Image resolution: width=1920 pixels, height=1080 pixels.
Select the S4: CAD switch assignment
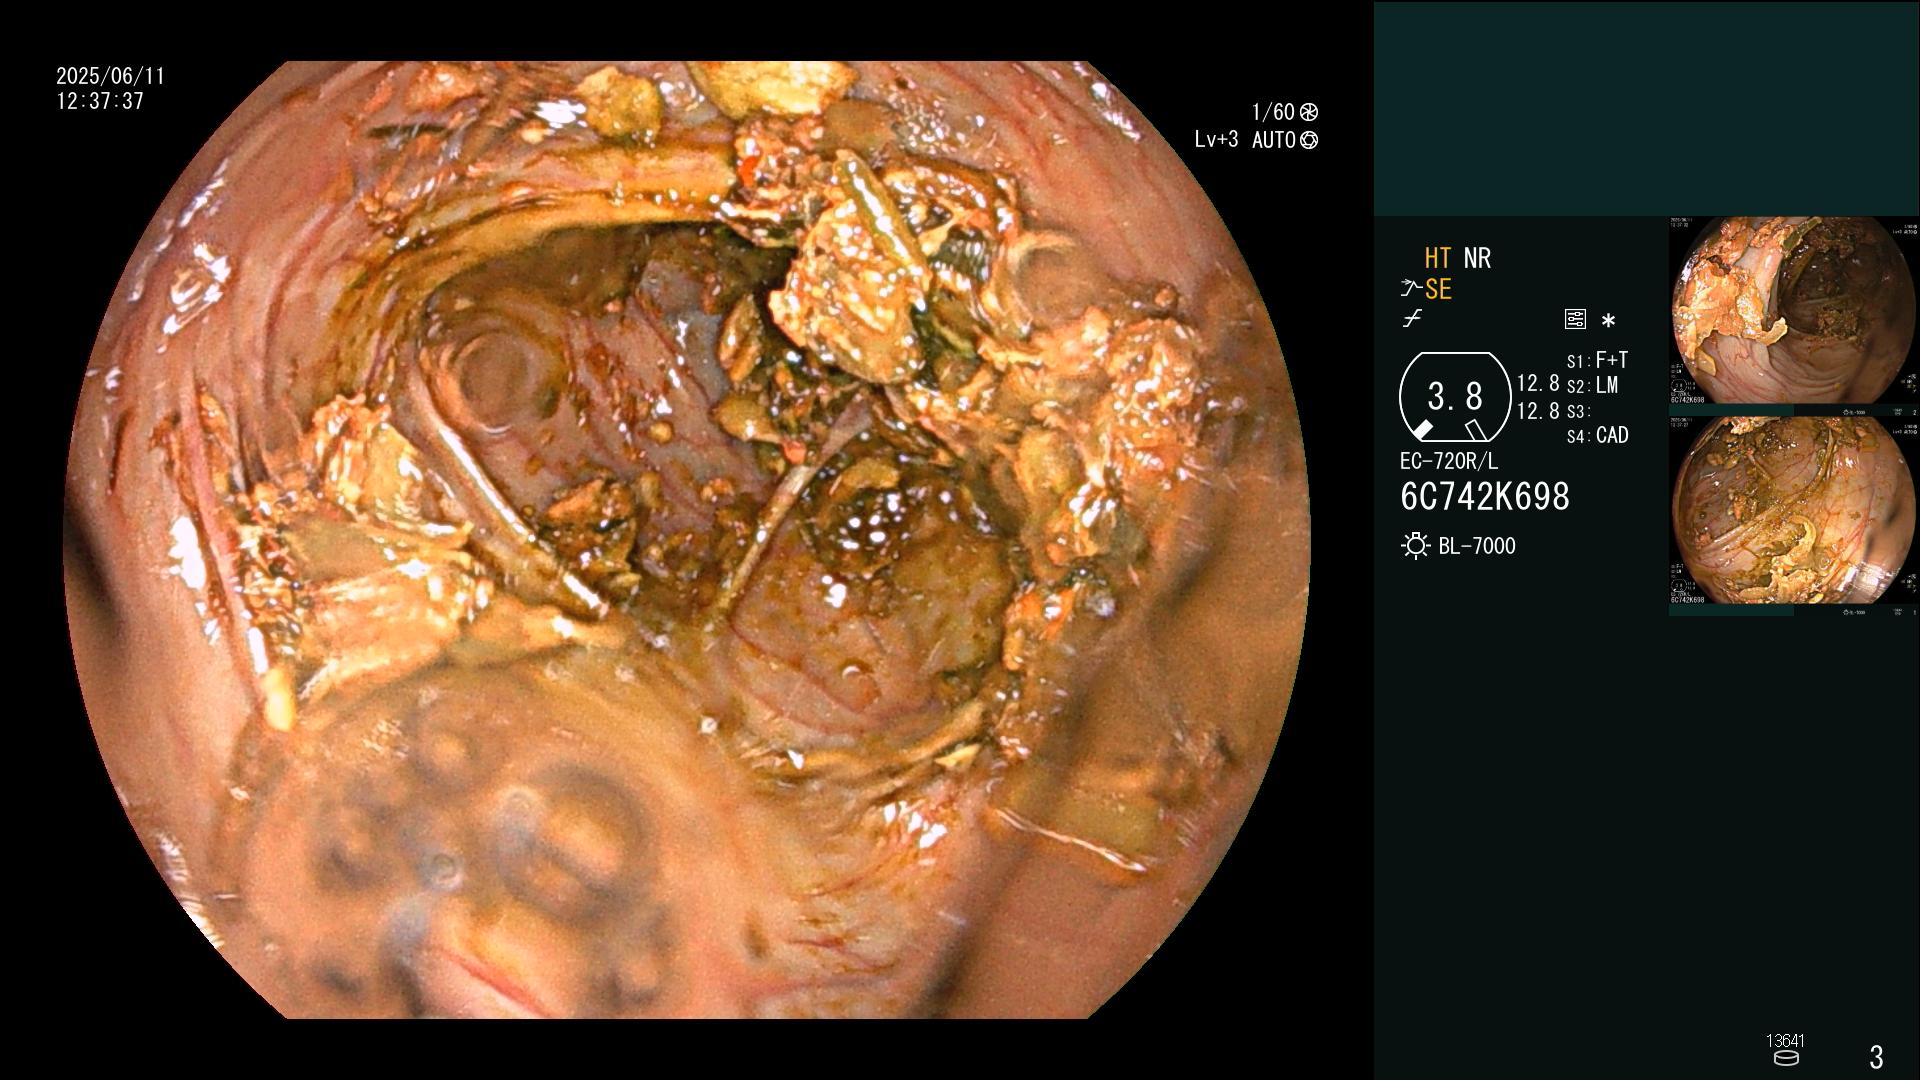click(x=1597, y=435)
